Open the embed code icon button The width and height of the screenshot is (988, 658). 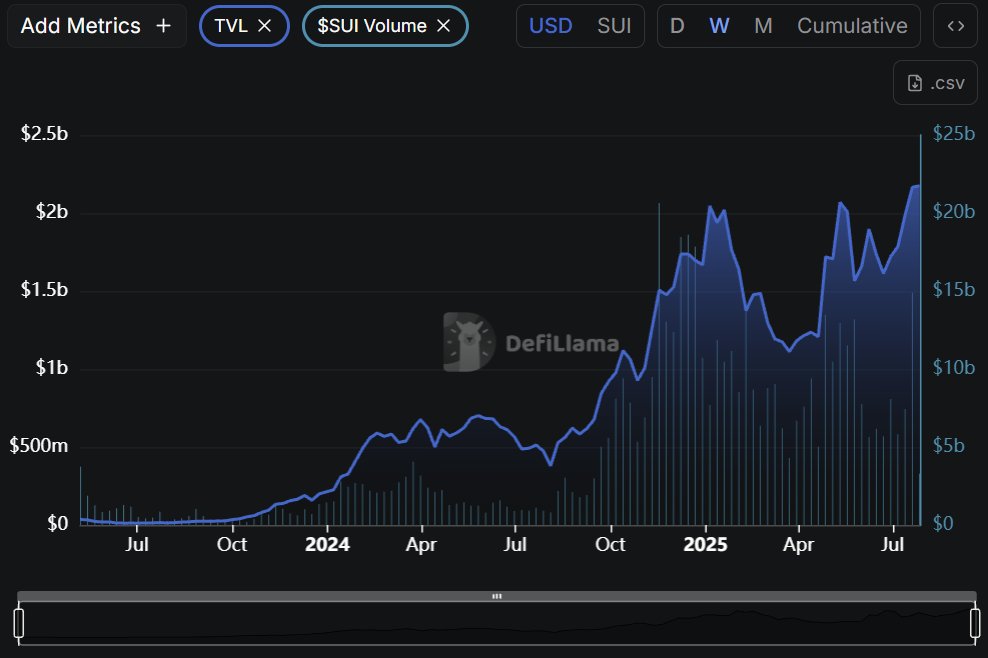[955, 26]
